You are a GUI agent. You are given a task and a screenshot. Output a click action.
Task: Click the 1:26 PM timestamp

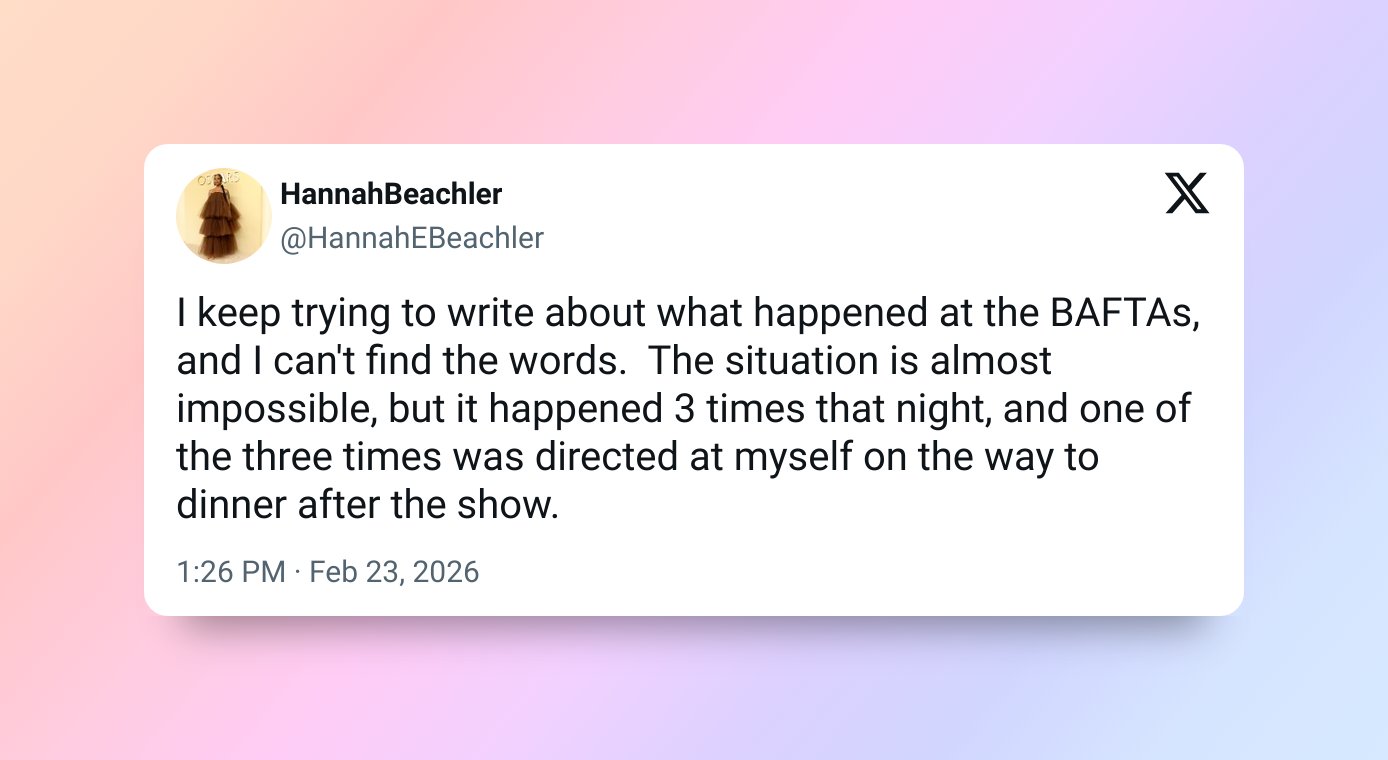(x=230, y=572)
